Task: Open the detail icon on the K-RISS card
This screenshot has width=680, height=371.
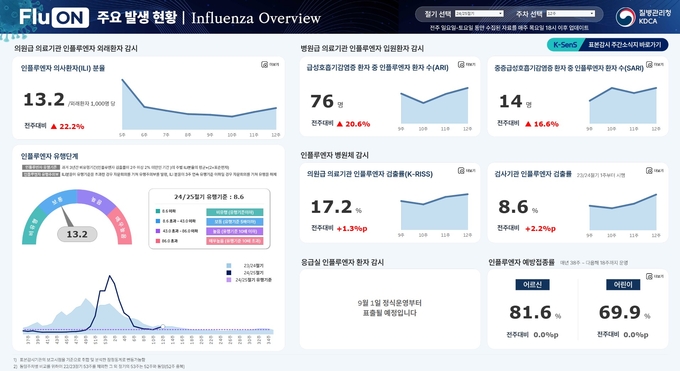Action: (x=467, y=171)
